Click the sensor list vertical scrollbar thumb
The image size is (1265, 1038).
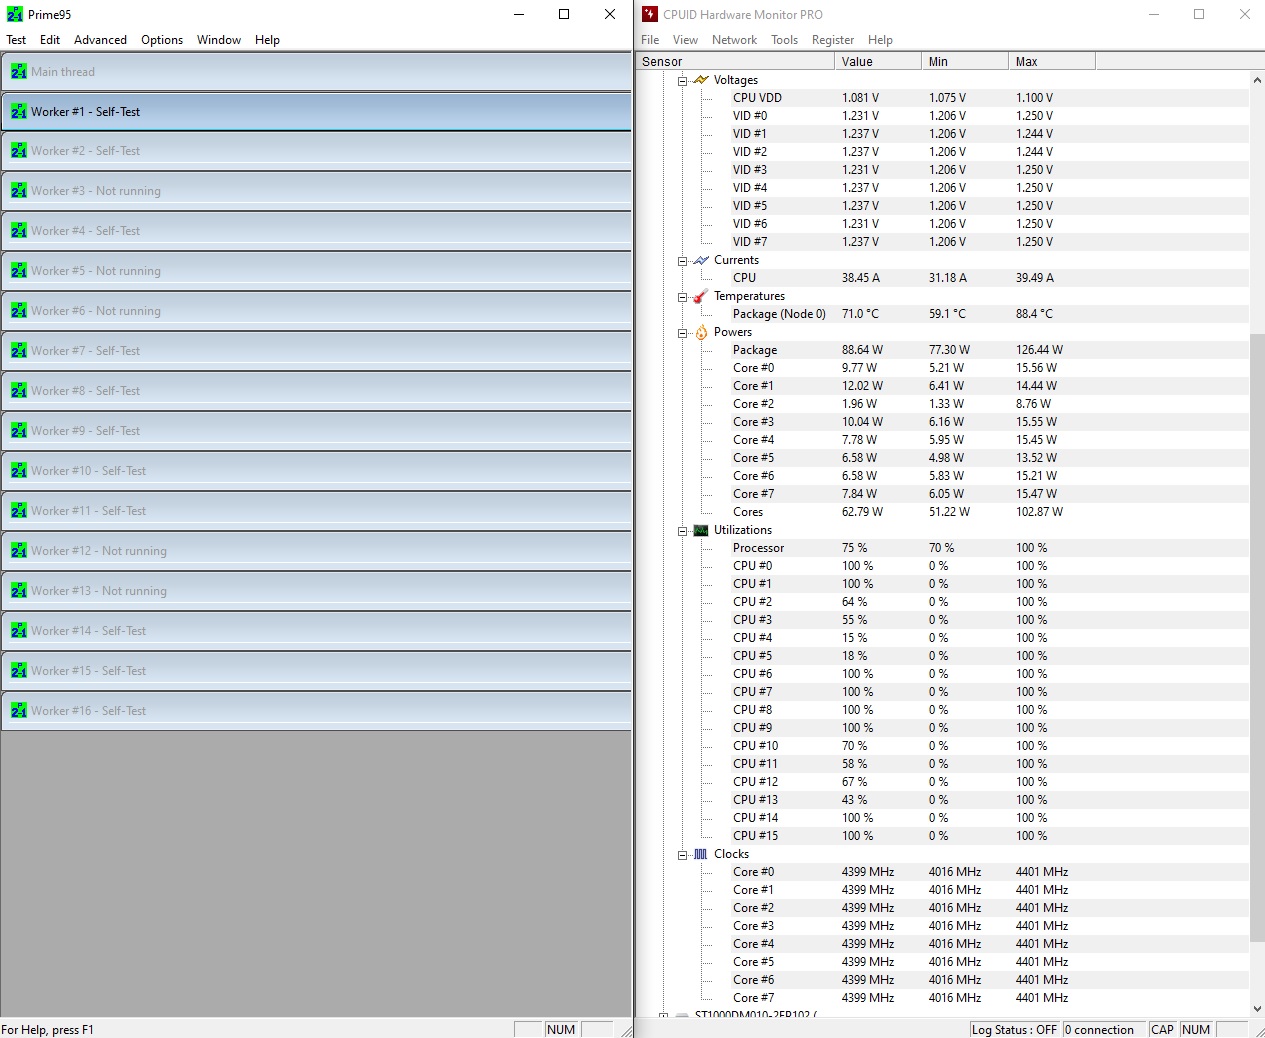click(1257, 638)
